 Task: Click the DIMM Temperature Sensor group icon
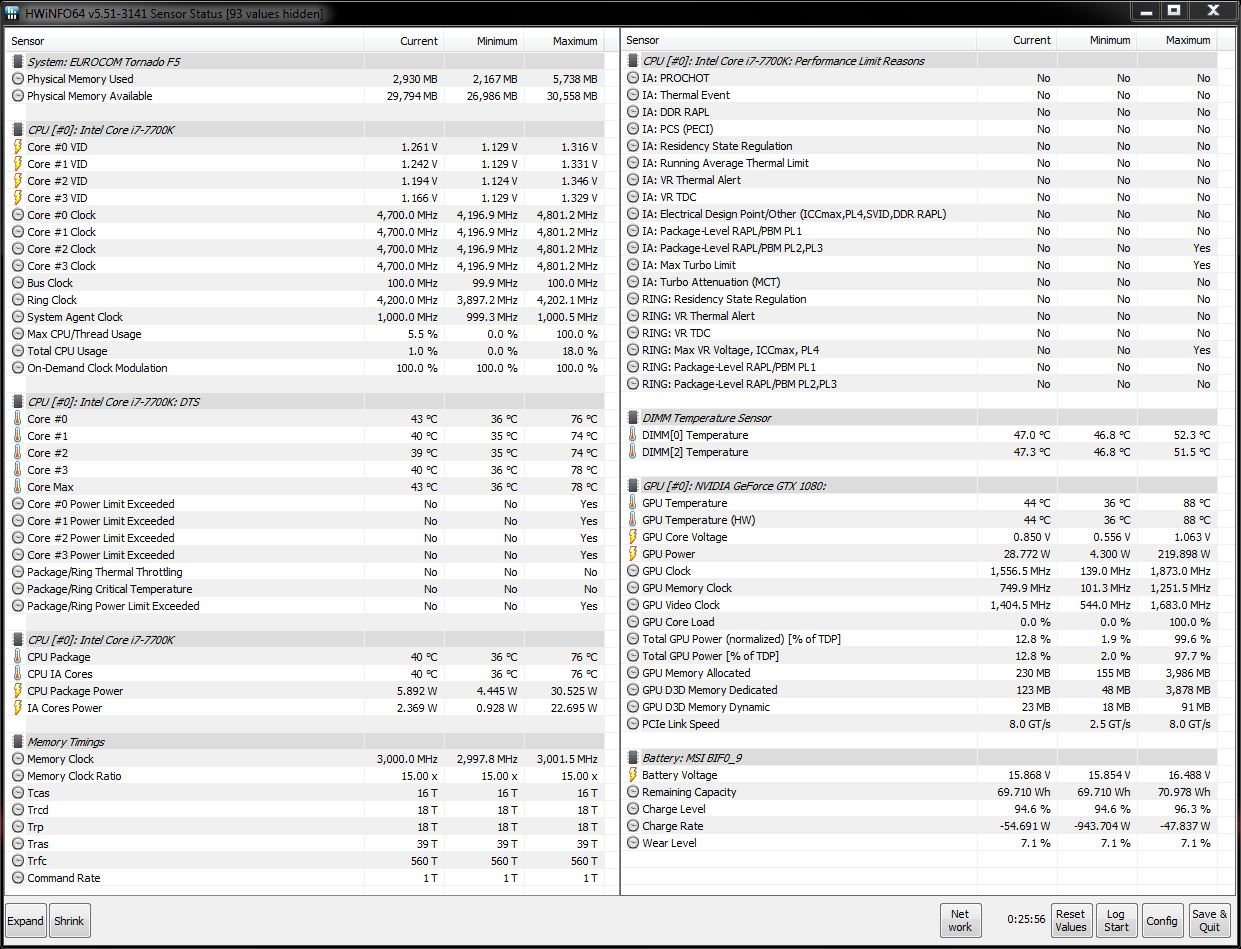[x=633, y=418]
